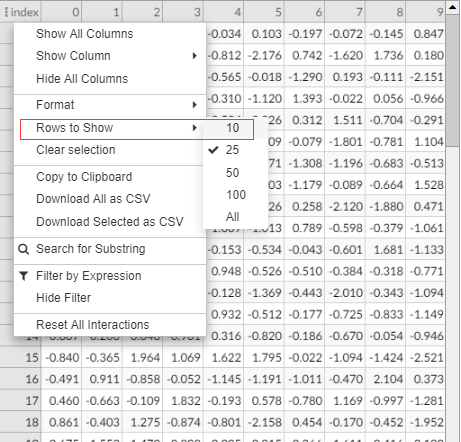The image size is (461, 442).
Task: Select row index 16
Action: 32,379
